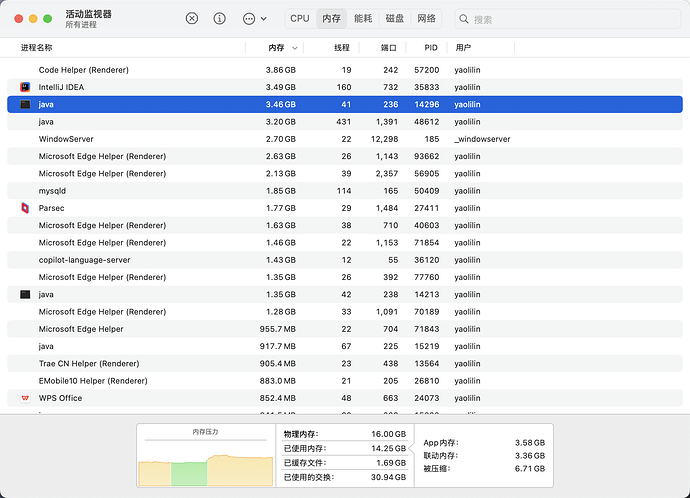
Task: Select Edge Helper (Renderer) PID 40603
Action: 345,225
